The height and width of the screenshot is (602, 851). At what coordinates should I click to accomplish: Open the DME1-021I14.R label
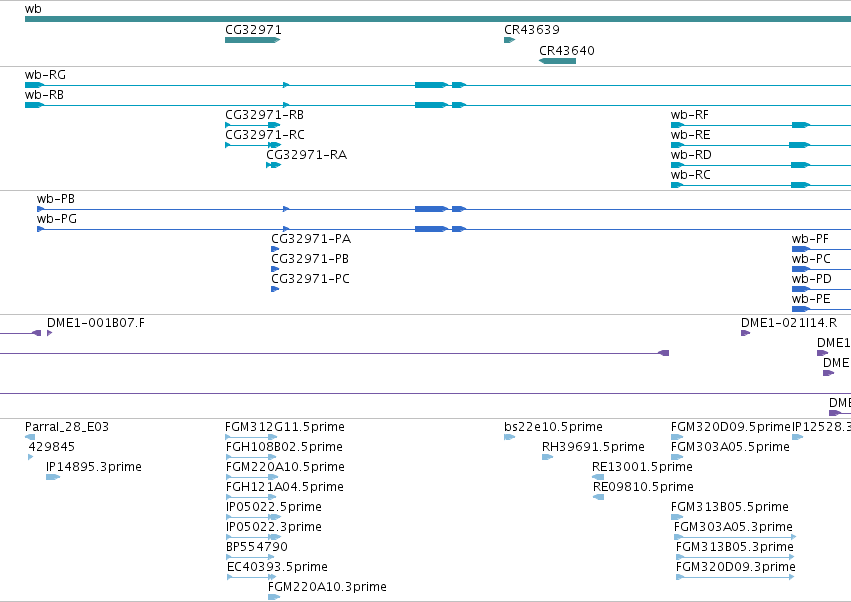pyautogui.click(x=789, y=323)
